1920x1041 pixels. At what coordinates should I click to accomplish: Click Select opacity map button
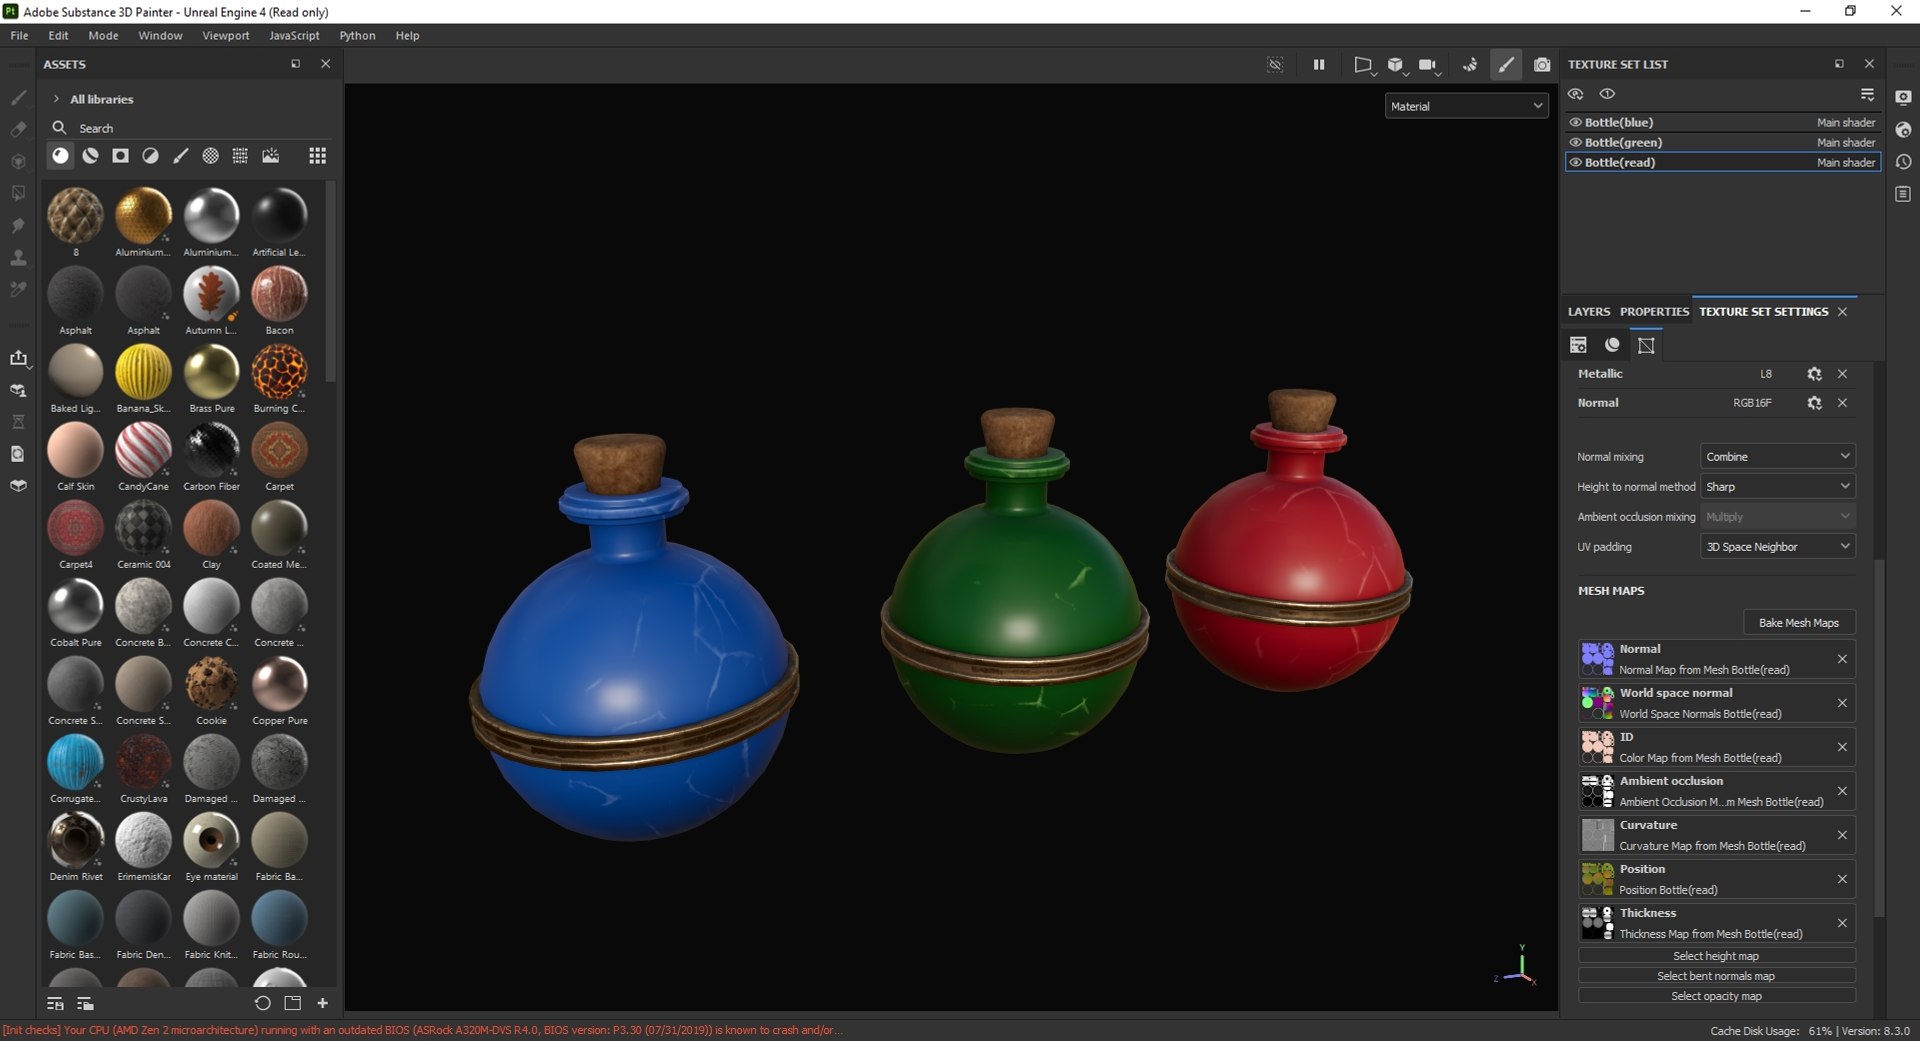[1716, 996]
